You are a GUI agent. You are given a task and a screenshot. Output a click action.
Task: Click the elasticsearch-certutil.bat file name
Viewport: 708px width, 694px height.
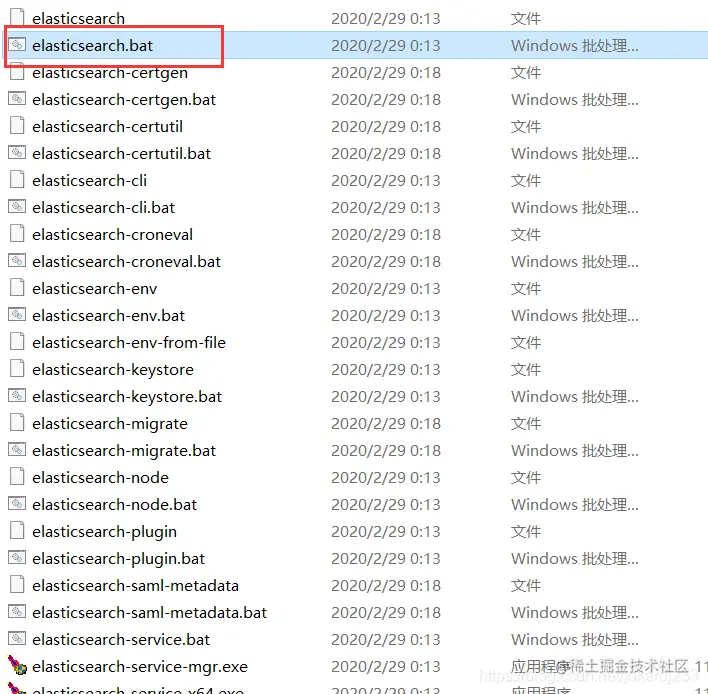(x=121, y=154)
